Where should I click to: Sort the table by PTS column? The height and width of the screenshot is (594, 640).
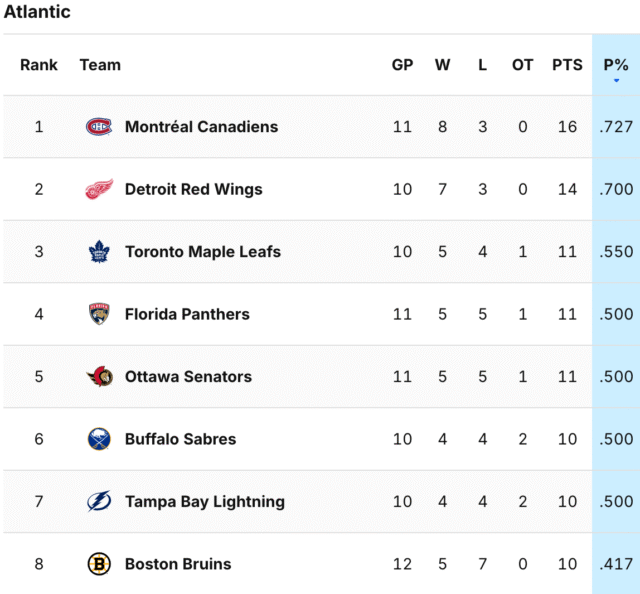pos(567,65)
